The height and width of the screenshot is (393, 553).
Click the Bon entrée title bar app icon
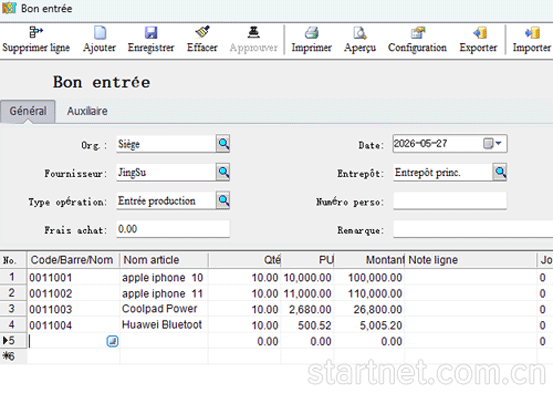pyautogui.click(x=9, y=8)
